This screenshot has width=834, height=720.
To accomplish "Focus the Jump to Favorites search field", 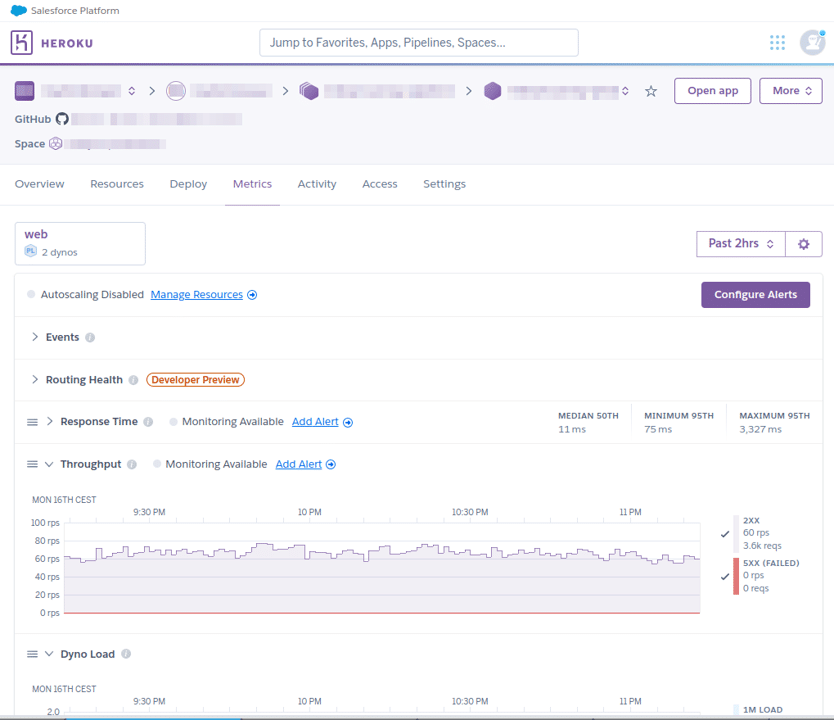I will tap(419, 43).
